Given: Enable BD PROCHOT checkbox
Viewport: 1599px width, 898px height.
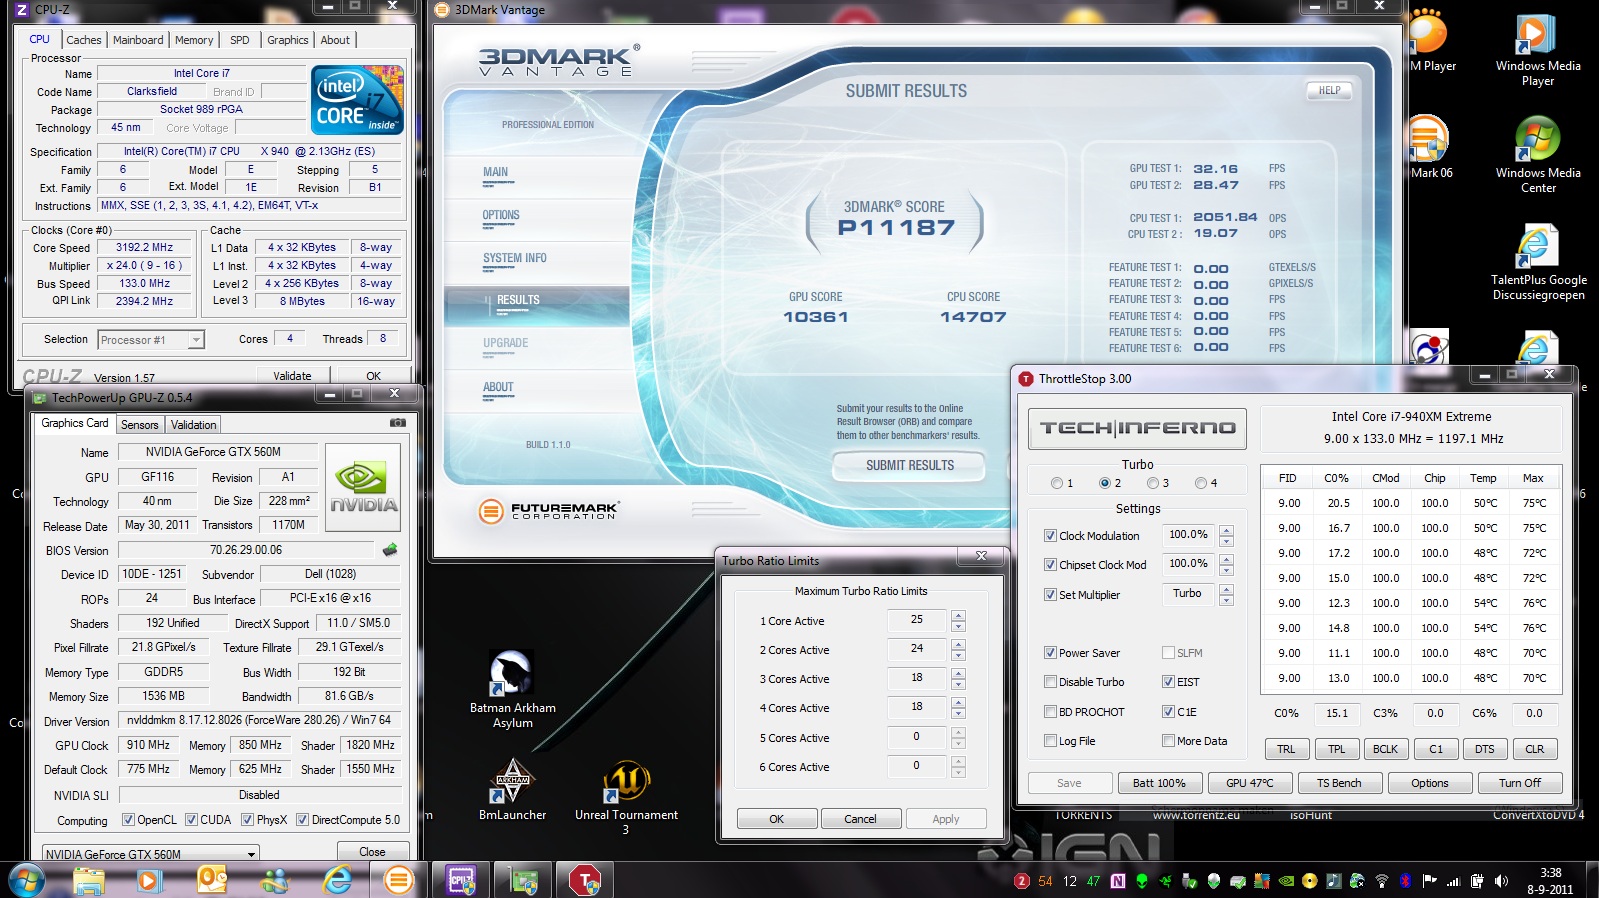Looking at the screenshot, I should (1050, 712).
